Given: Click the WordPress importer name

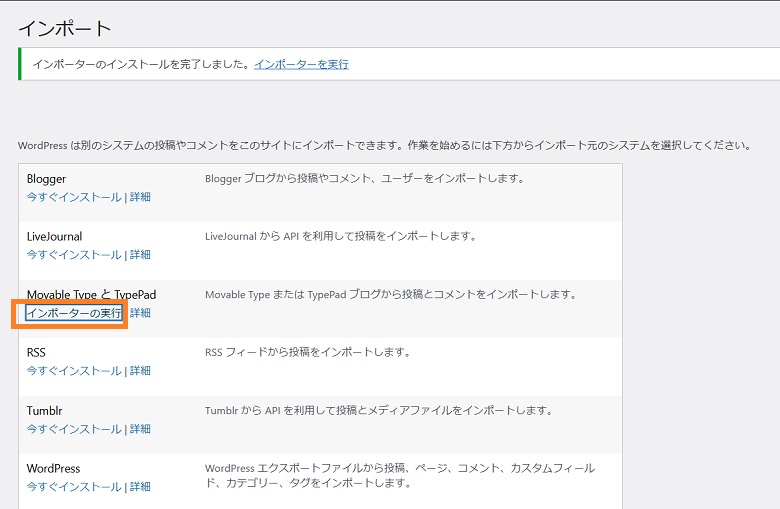Looking at the screenshot, I should click(53, 469).
